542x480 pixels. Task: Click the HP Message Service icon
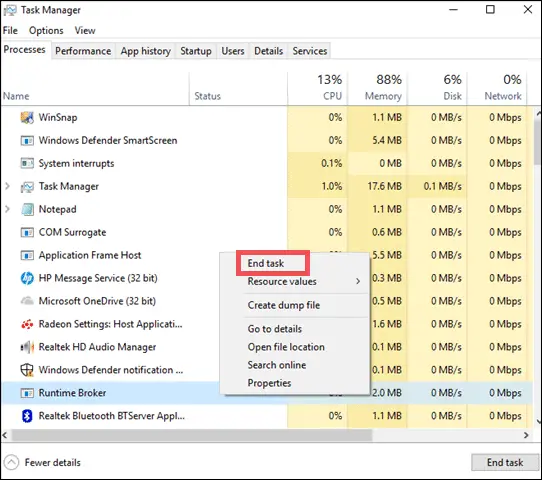(x=27, y=278)
